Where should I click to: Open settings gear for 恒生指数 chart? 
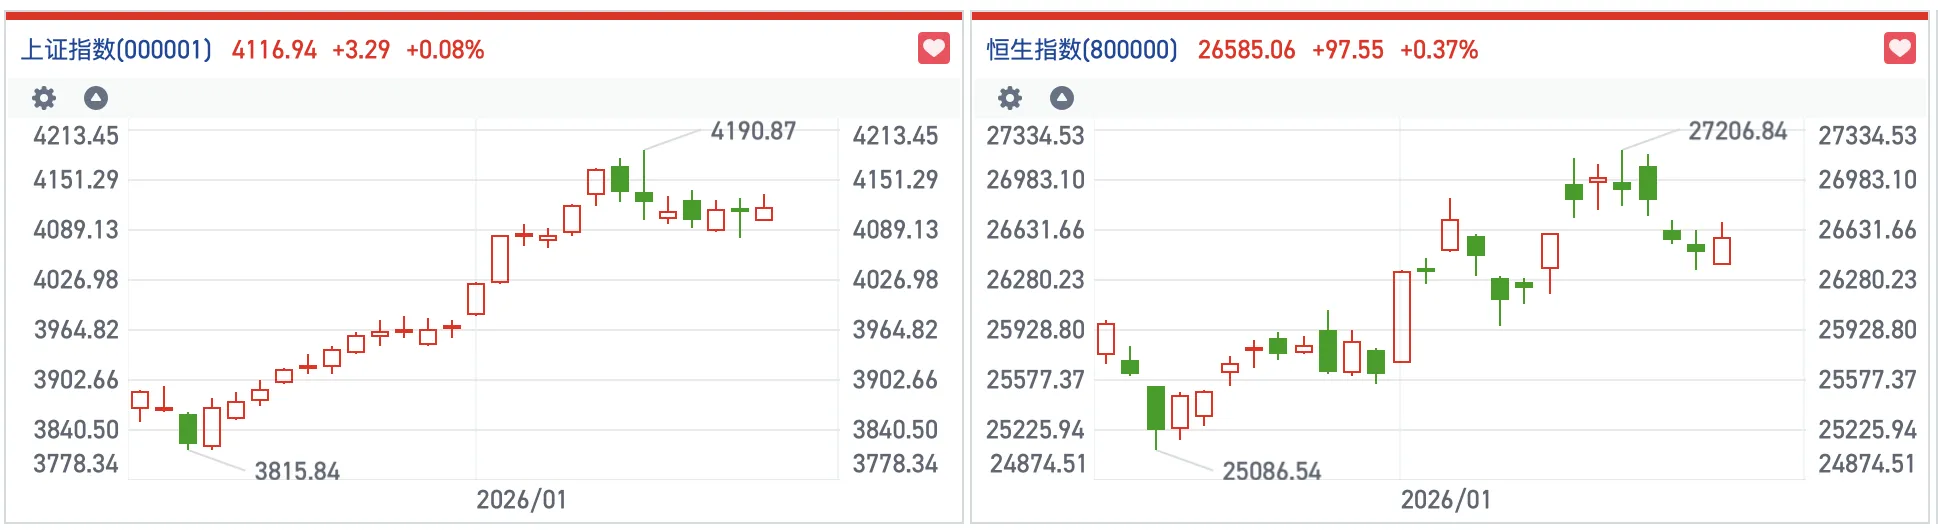tap(1010, 98)
